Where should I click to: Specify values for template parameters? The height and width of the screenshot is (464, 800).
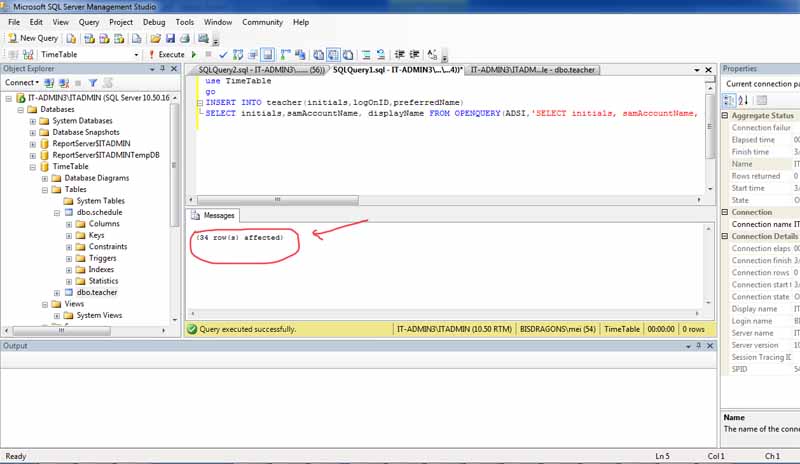[x=432, y=54]
